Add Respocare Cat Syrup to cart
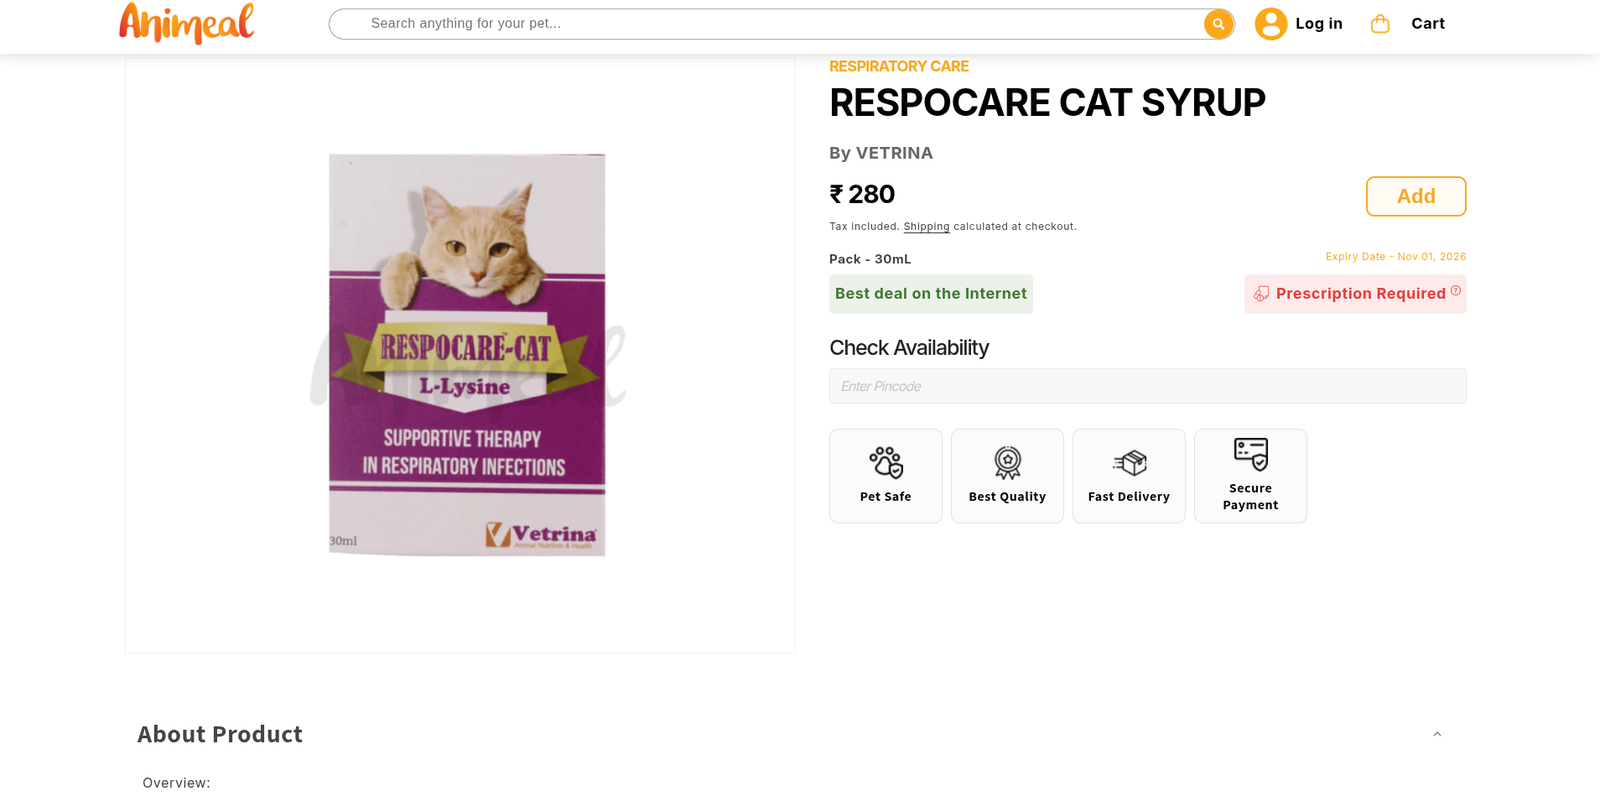This screenshot has height=797, width=1600. coord(1415,196)
